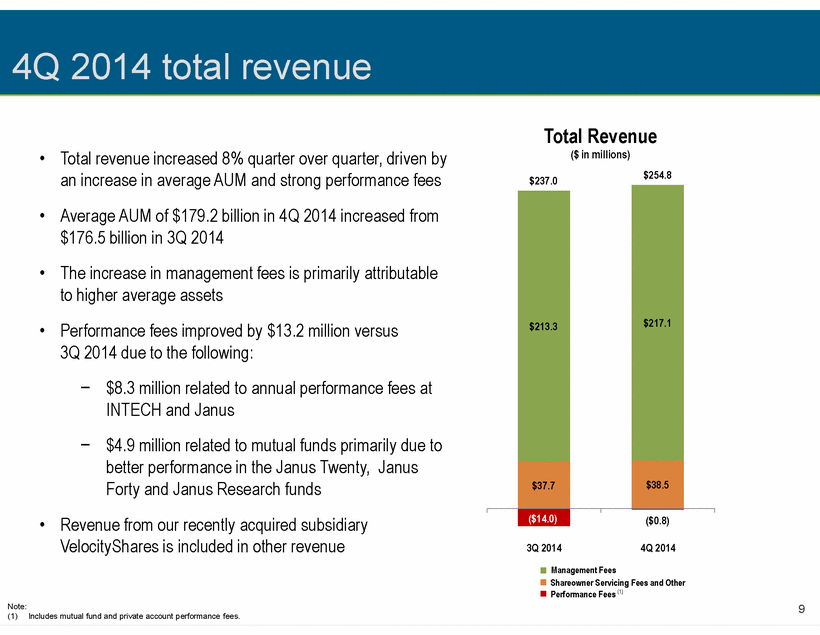Click the 'Performance Fees' legend label
The height and width of the screenshot is (635, 820).
[x=583, y=594]
